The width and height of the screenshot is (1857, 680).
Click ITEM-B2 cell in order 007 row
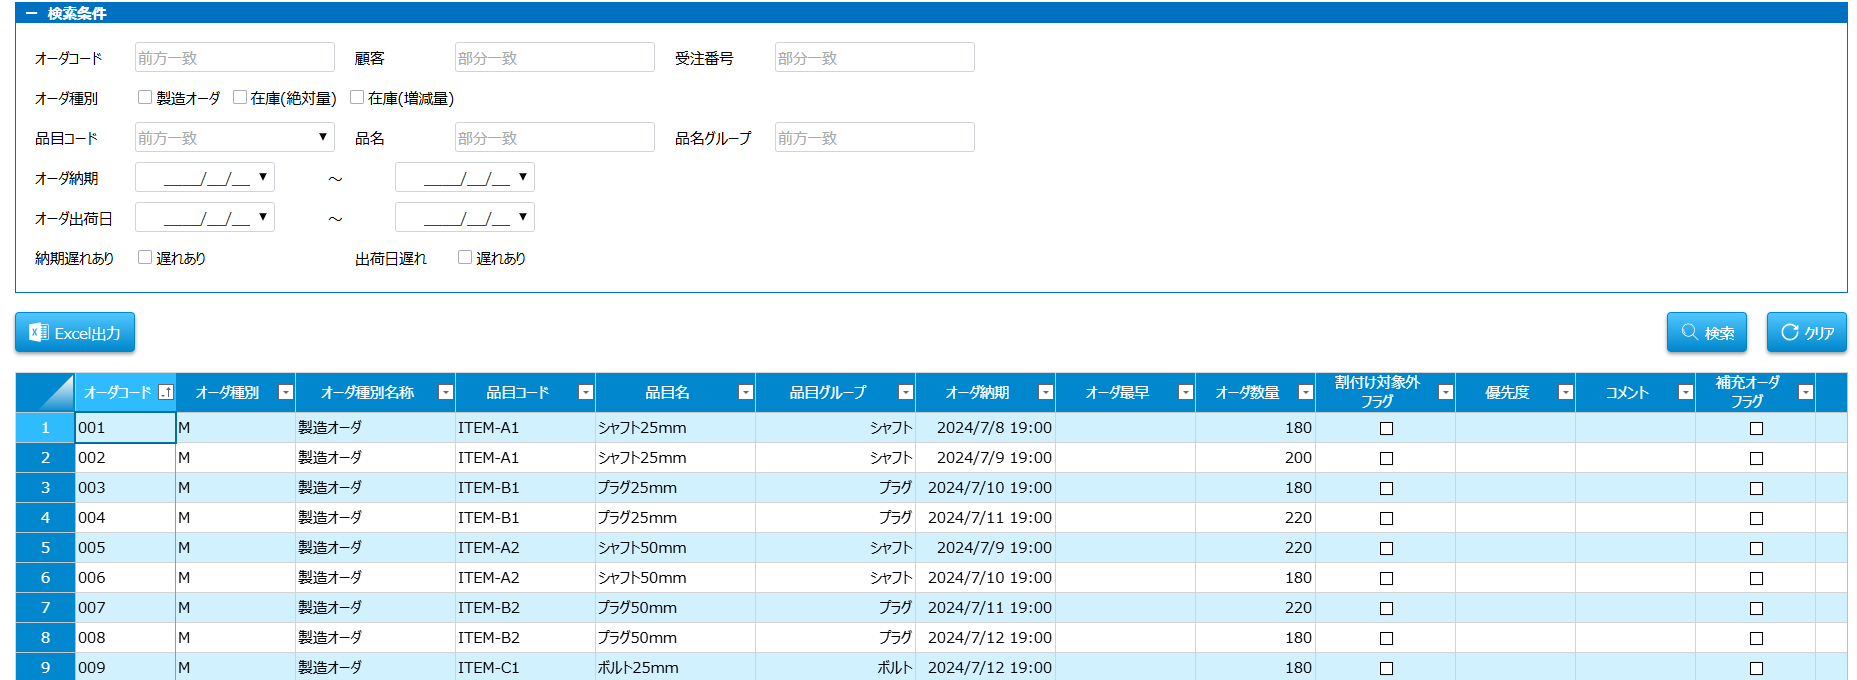coord(525,607)
